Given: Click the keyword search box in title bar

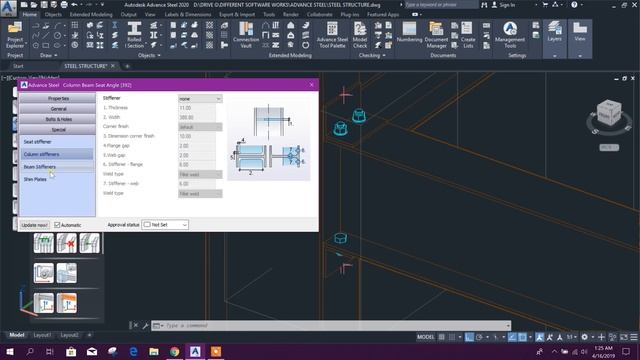Looking at the screenshot, I should [x=441, y=5].
